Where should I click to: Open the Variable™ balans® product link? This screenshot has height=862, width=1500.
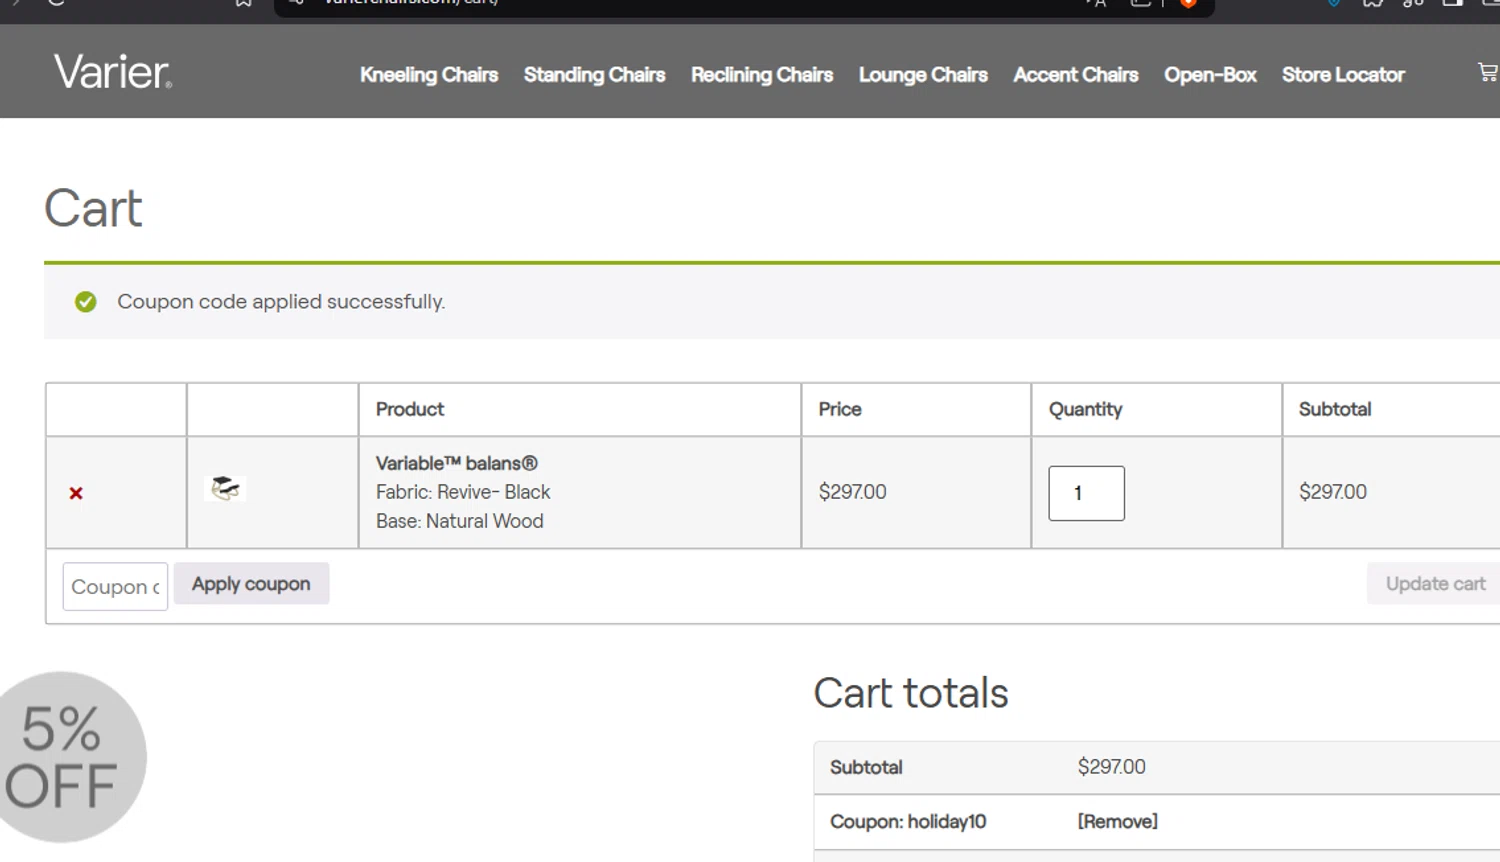[457, 463]
